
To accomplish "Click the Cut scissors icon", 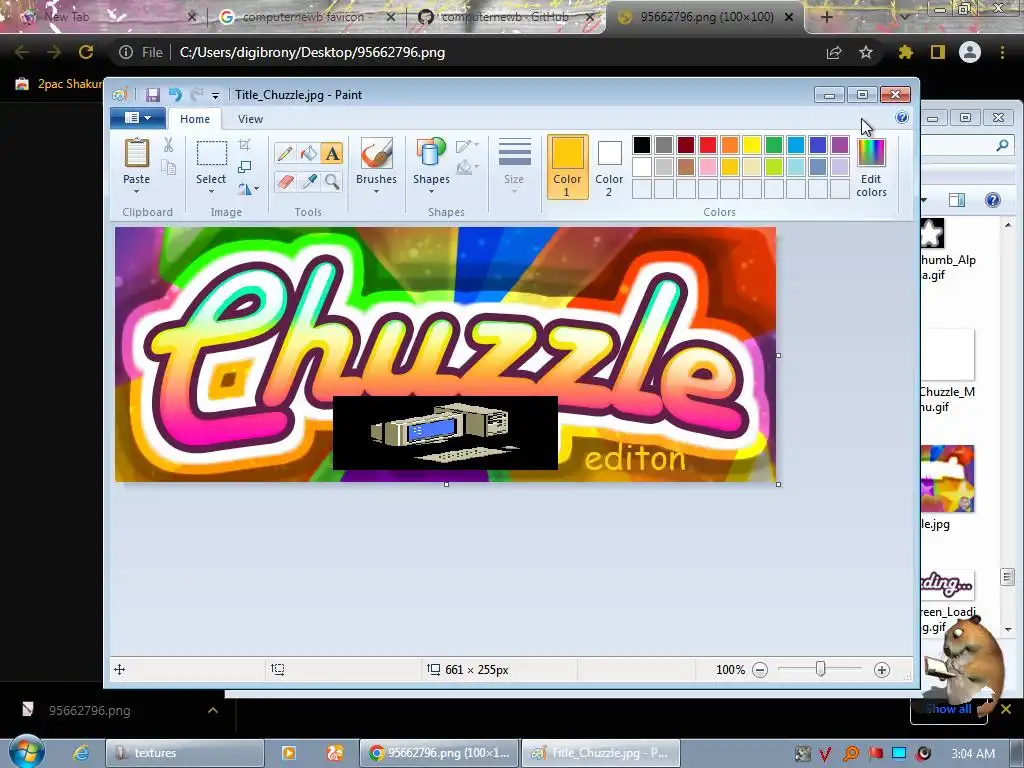I will (168, 145).
